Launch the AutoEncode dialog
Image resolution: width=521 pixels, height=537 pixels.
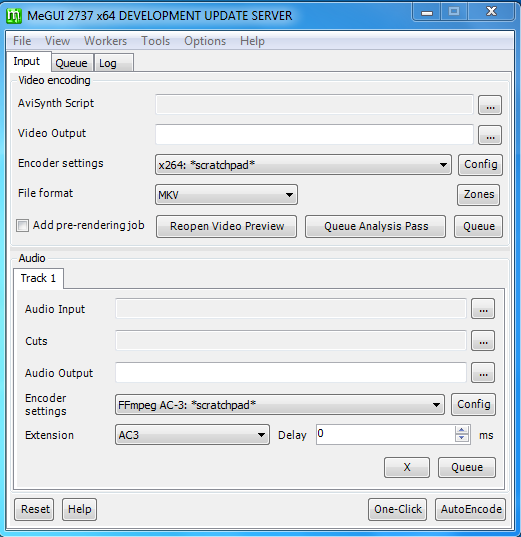coord(471,509)
